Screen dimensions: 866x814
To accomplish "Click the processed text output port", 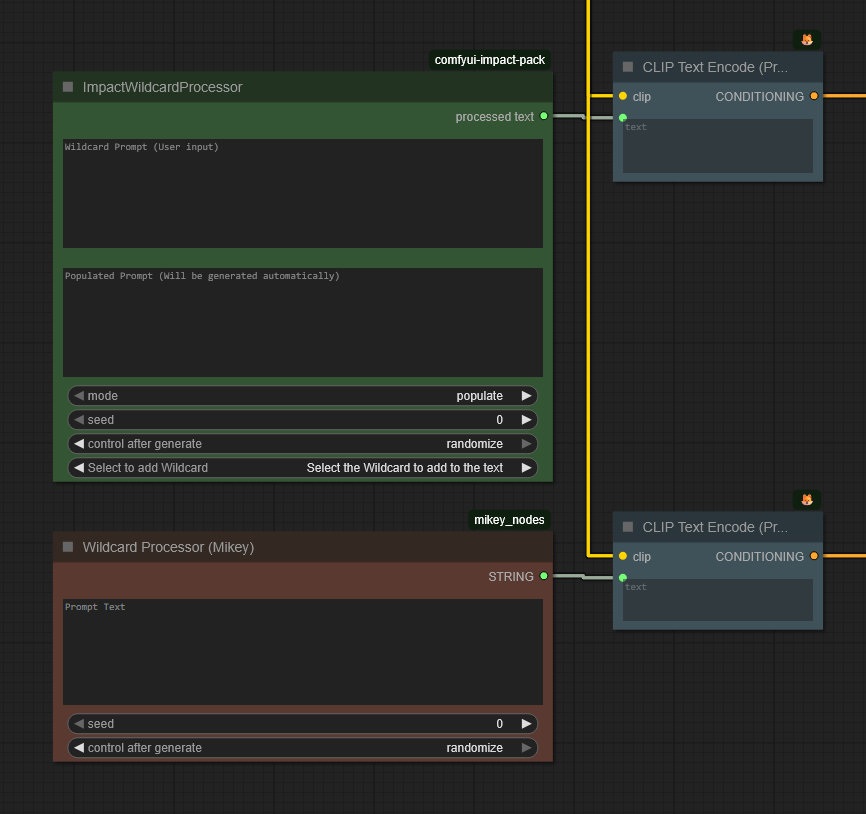I will [x=543, y=116].
